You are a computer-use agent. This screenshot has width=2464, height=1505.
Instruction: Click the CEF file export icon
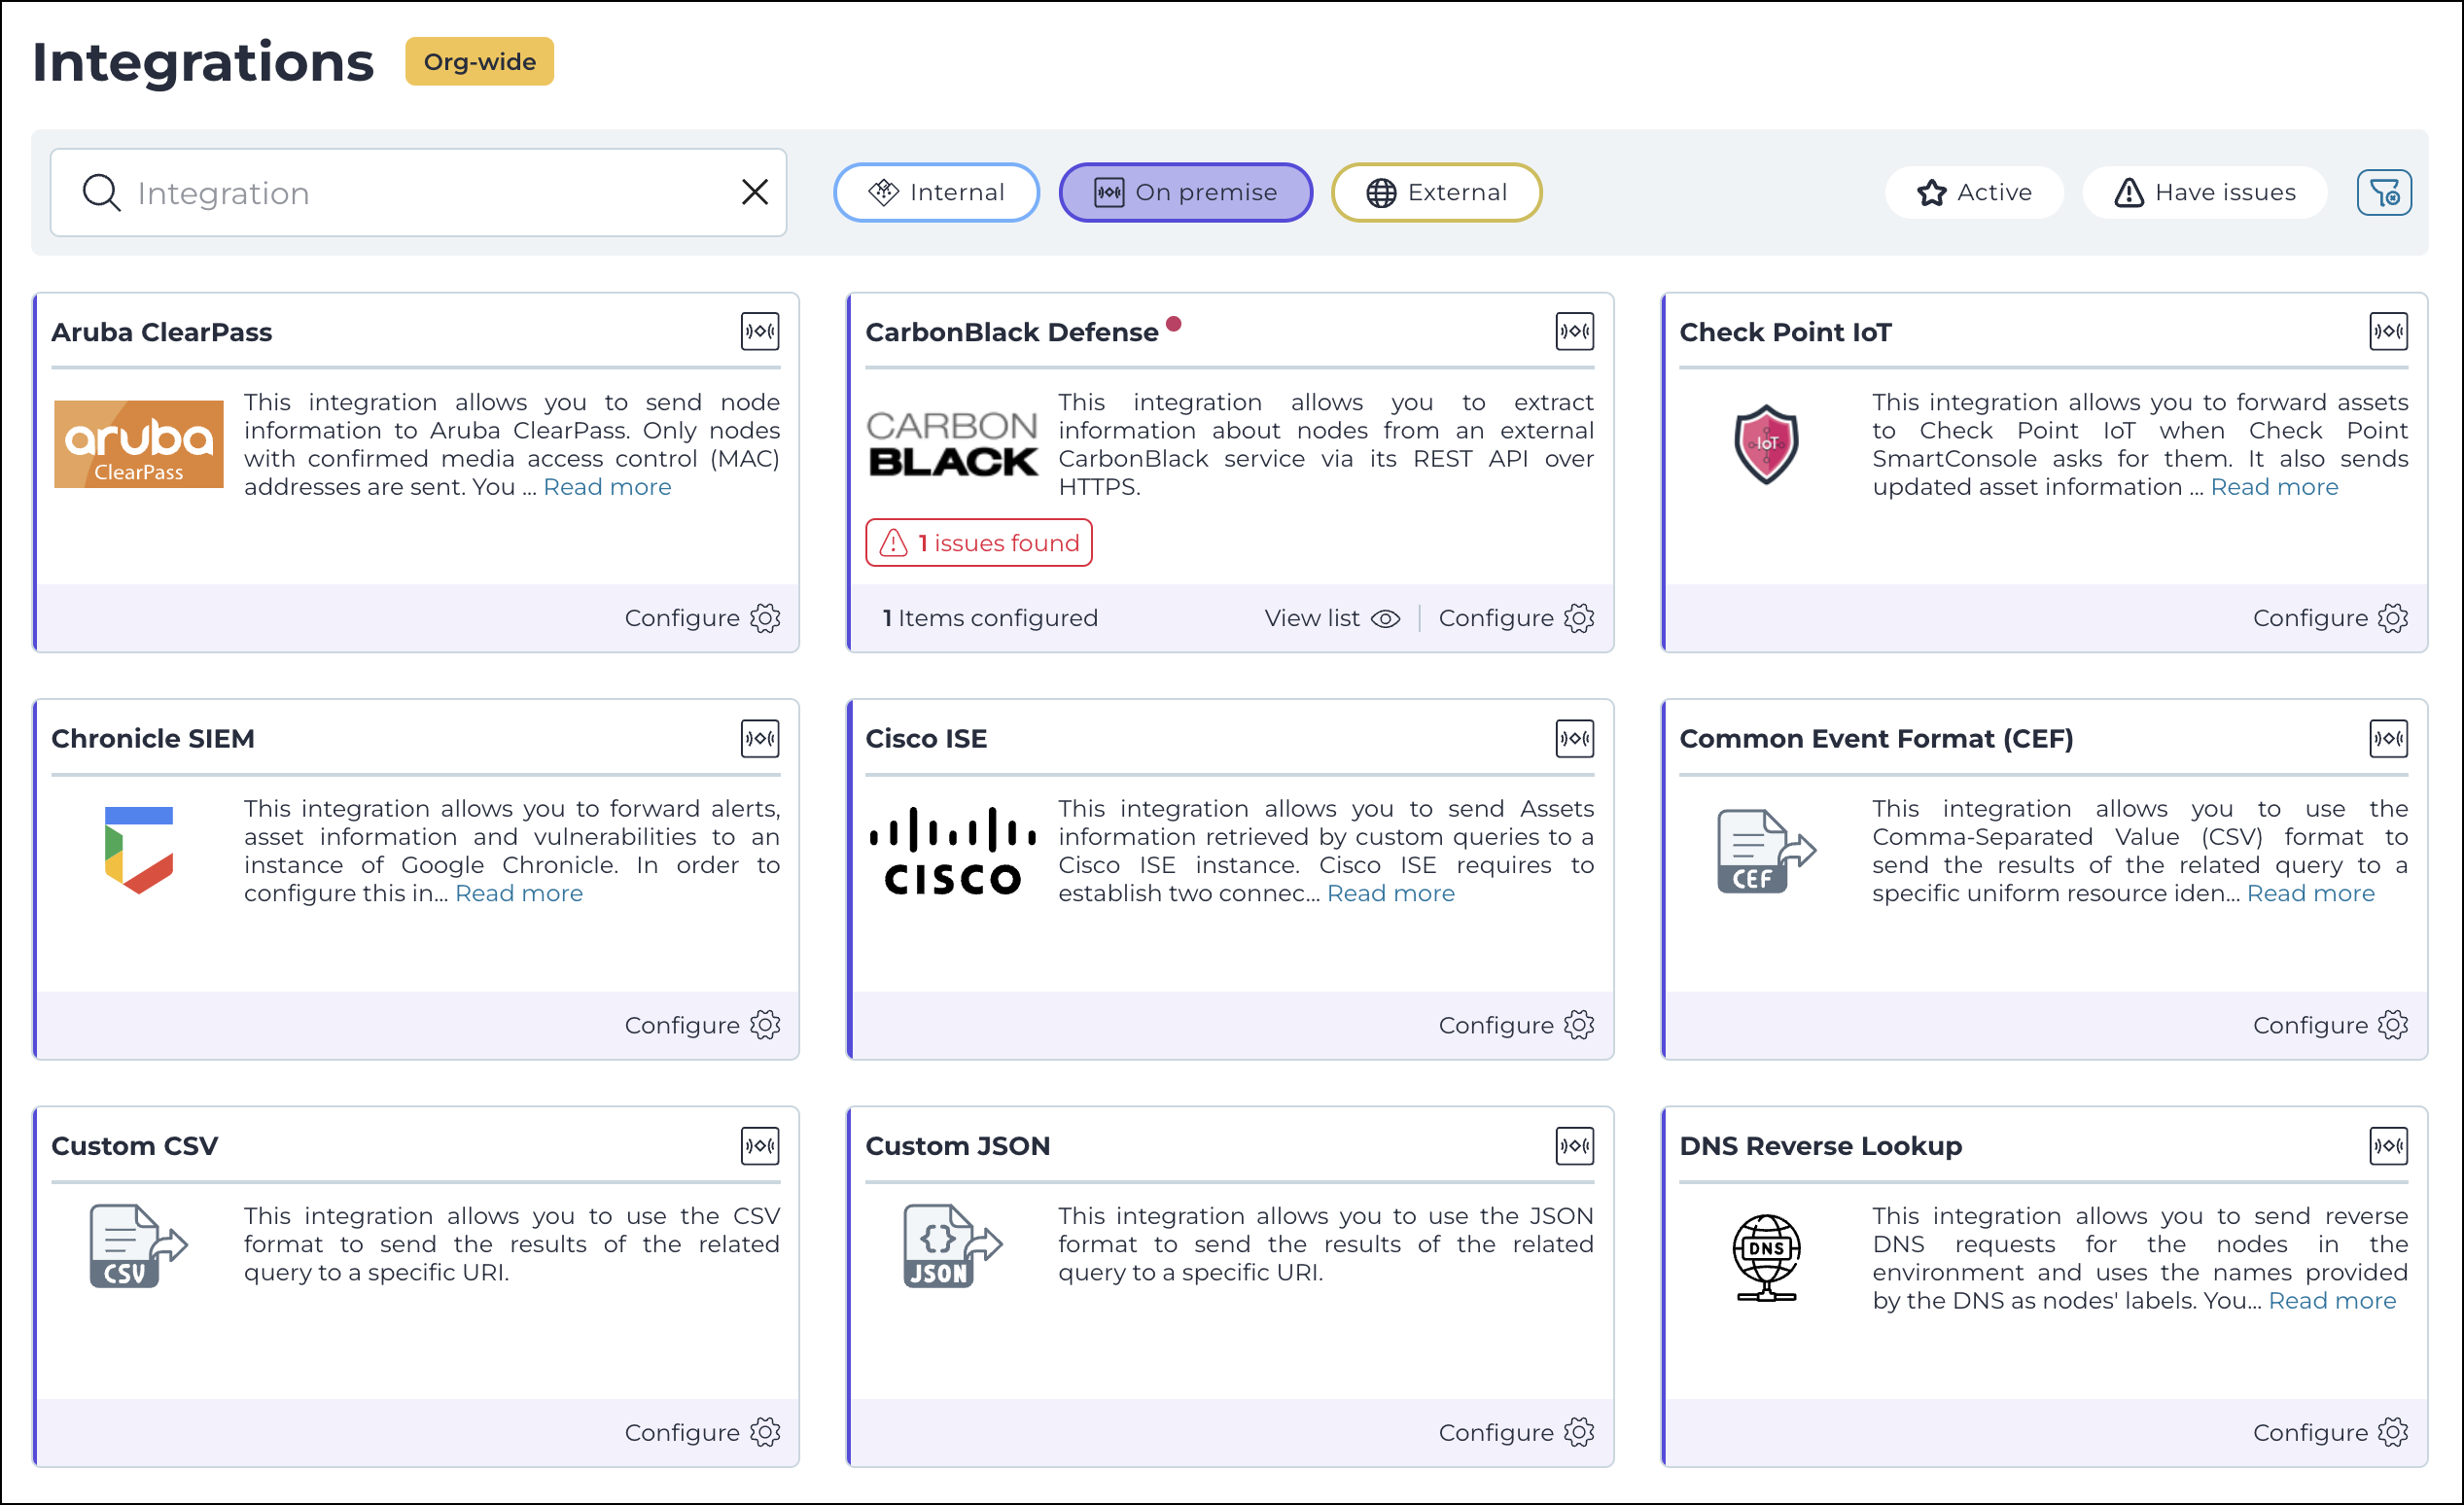point(1766,850)
